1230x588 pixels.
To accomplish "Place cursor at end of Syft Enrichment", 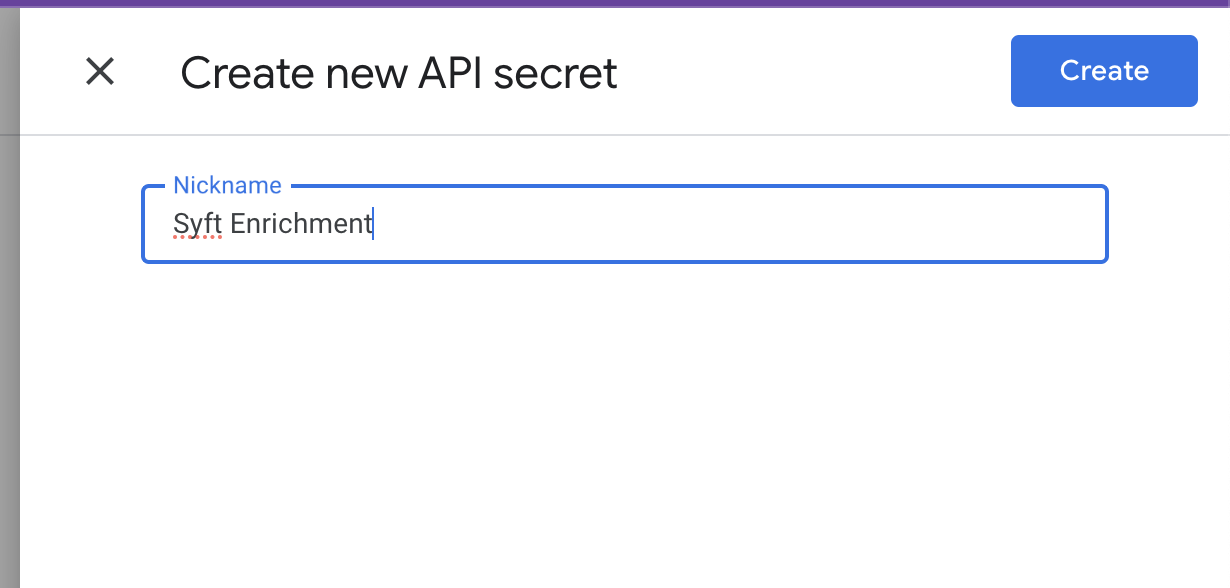I will [373, 224].
